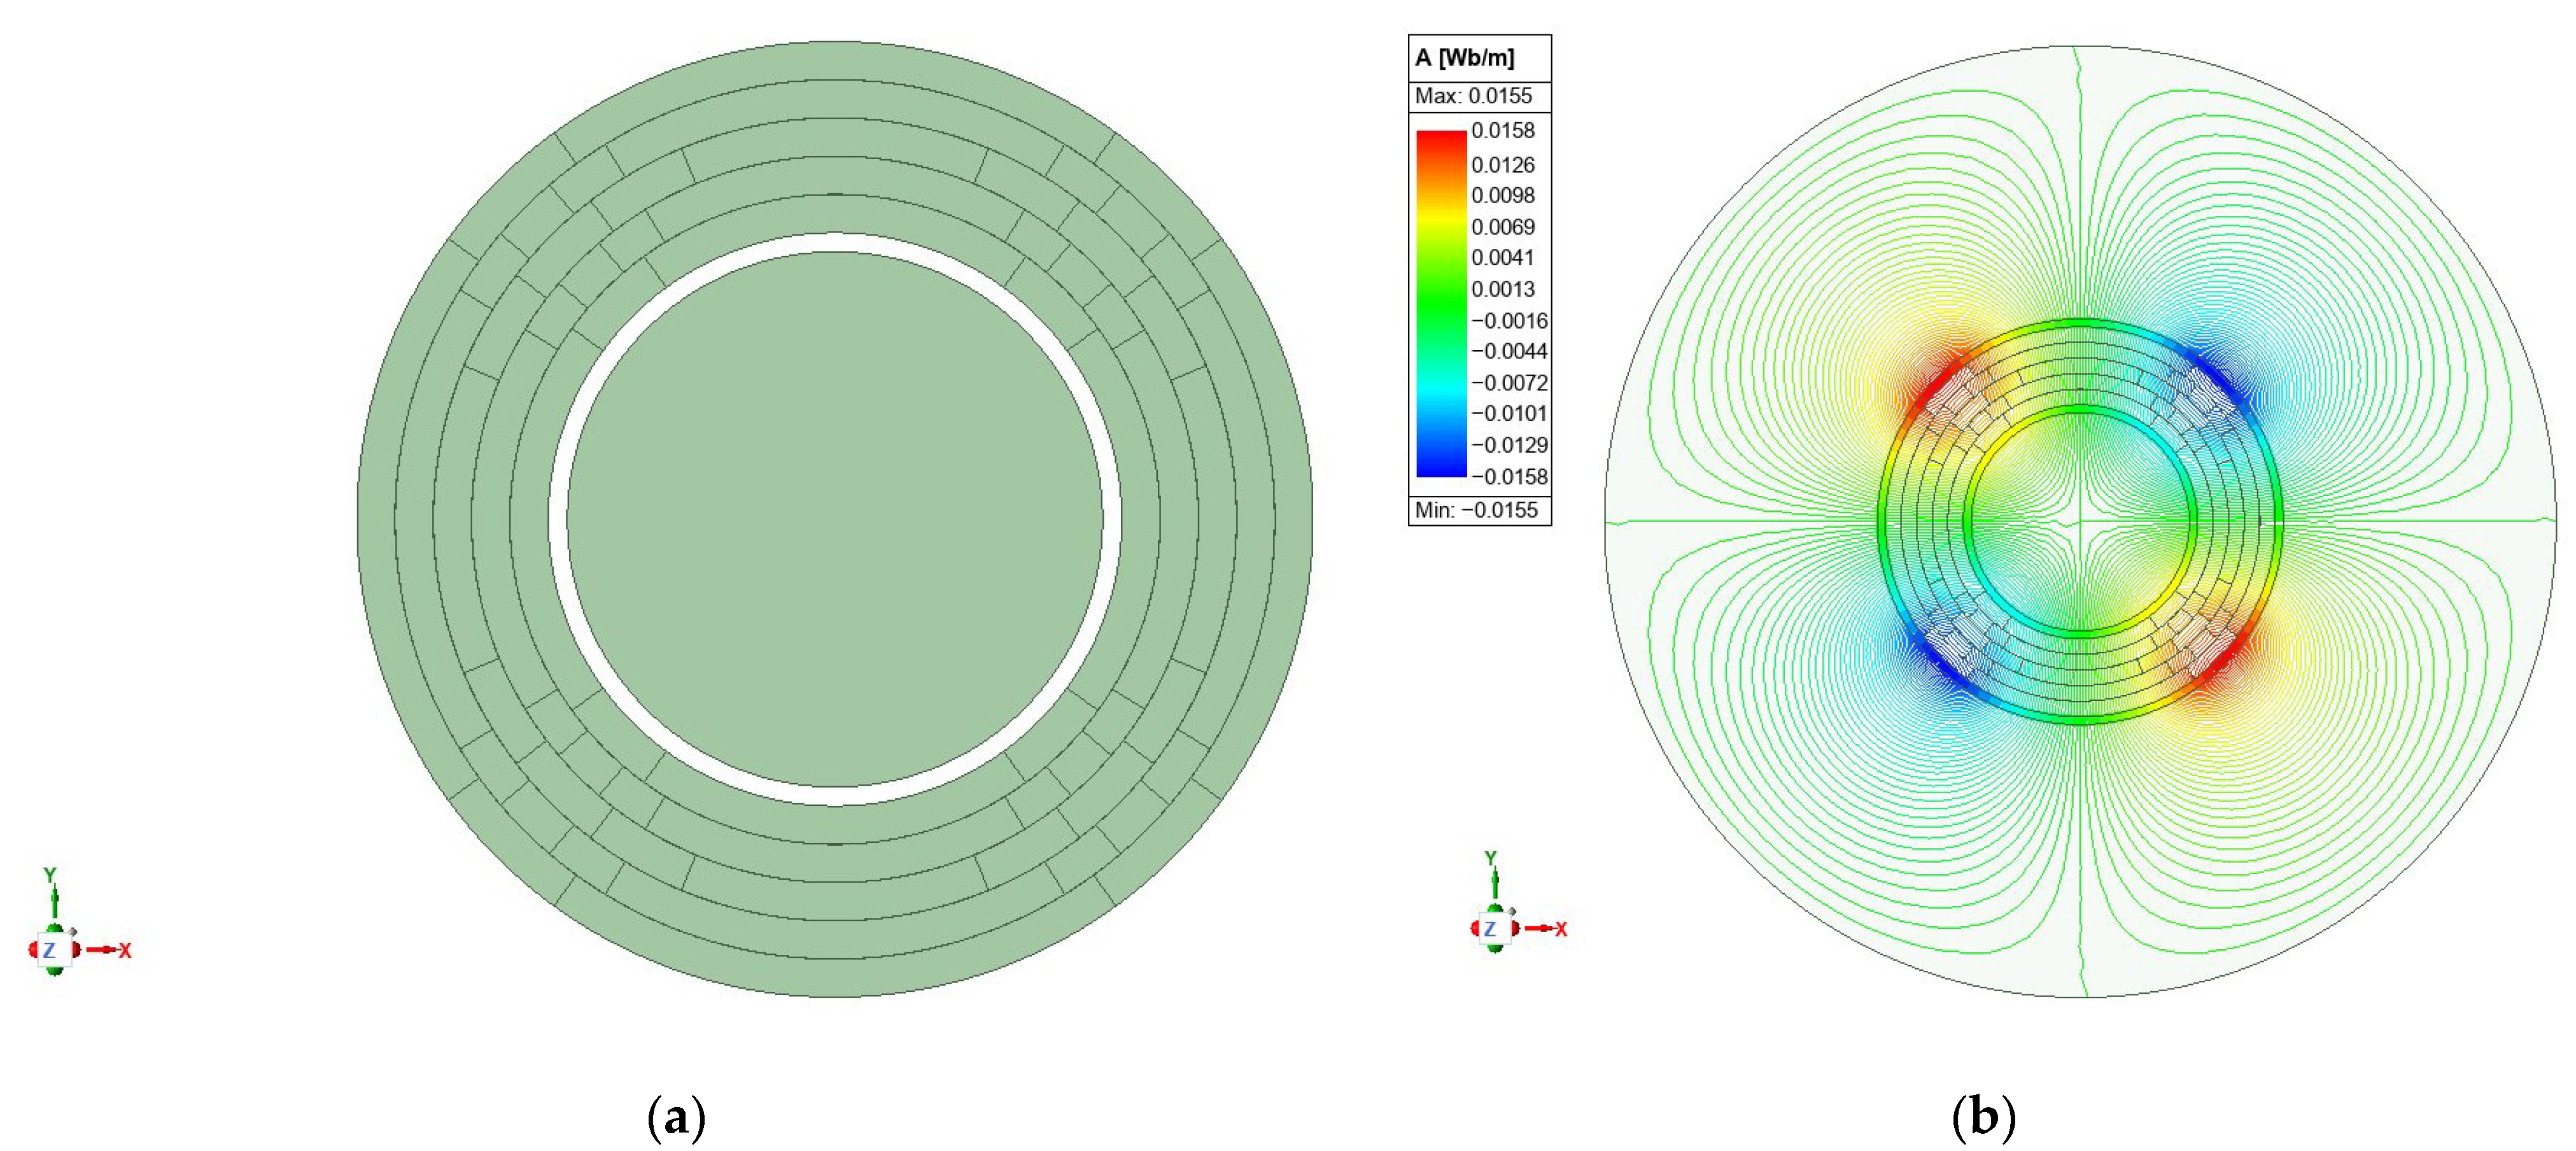
Task: Select the A [Wb/m] legend title
Action: [1465, 58]
